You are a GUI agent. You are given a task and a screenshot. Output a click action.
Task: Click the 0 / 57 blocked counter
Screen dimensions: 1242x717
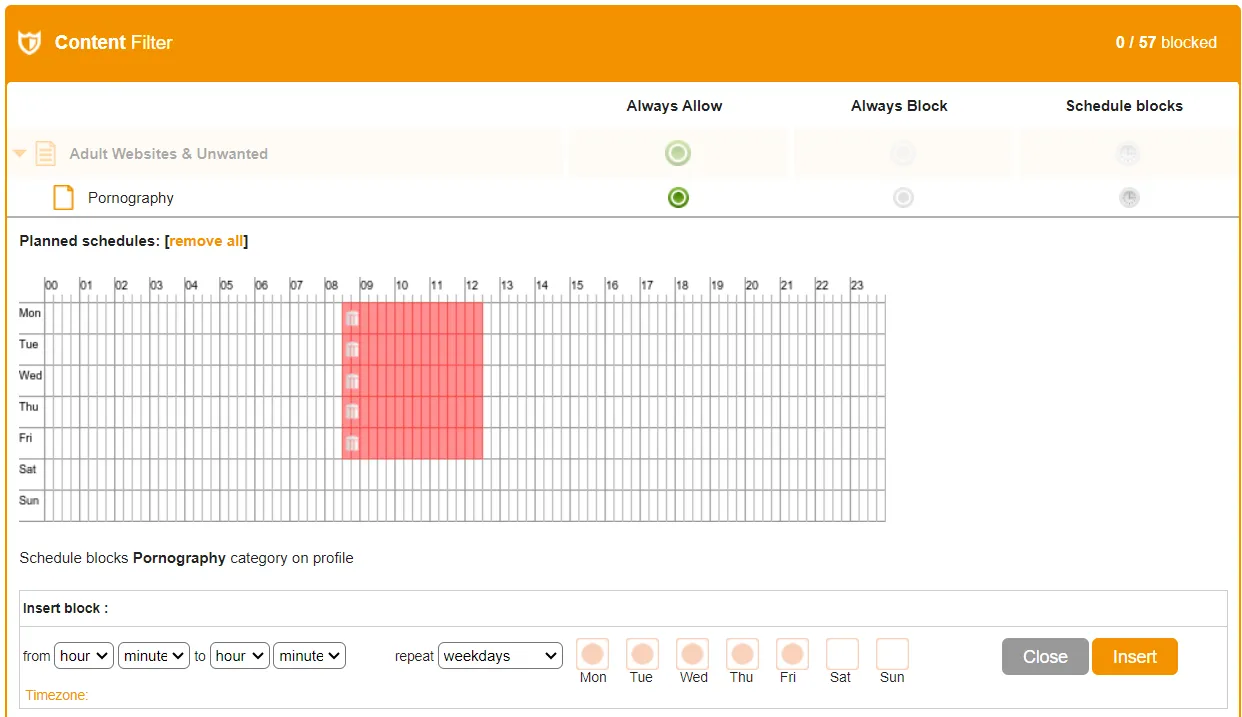(x=1166, y=42)
